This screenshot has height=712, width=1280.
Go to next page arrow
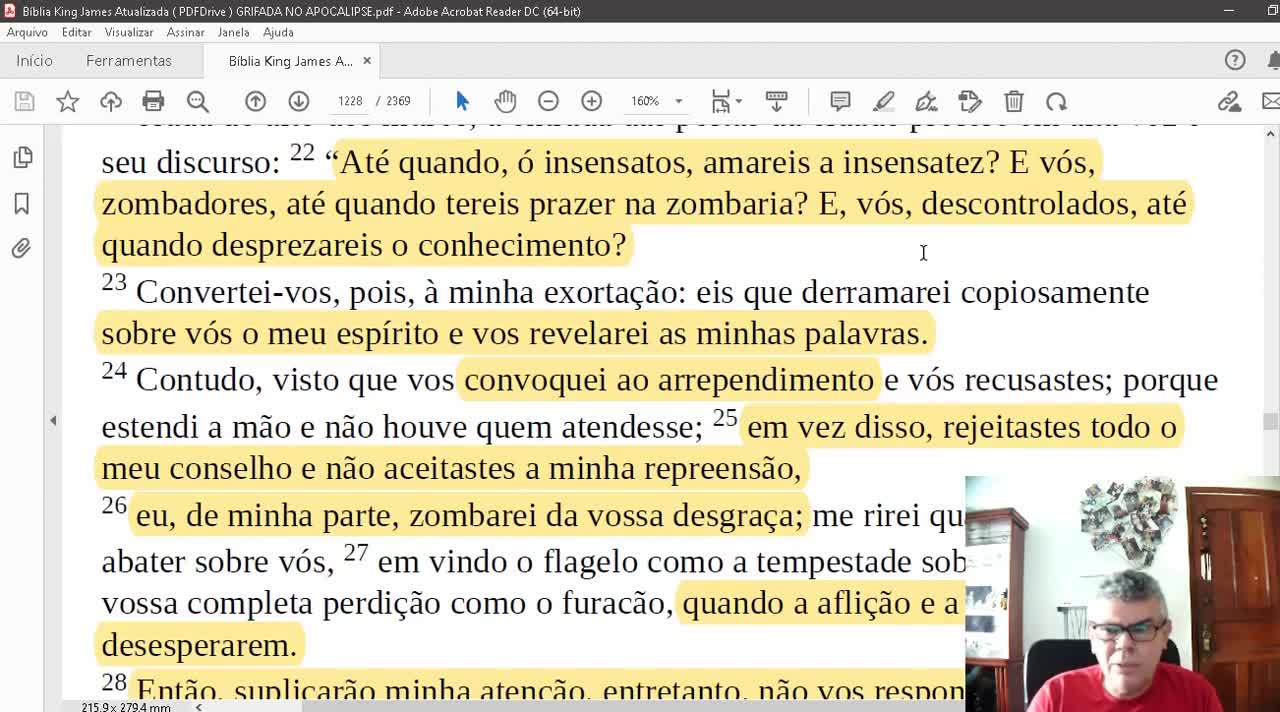point(298,101)
